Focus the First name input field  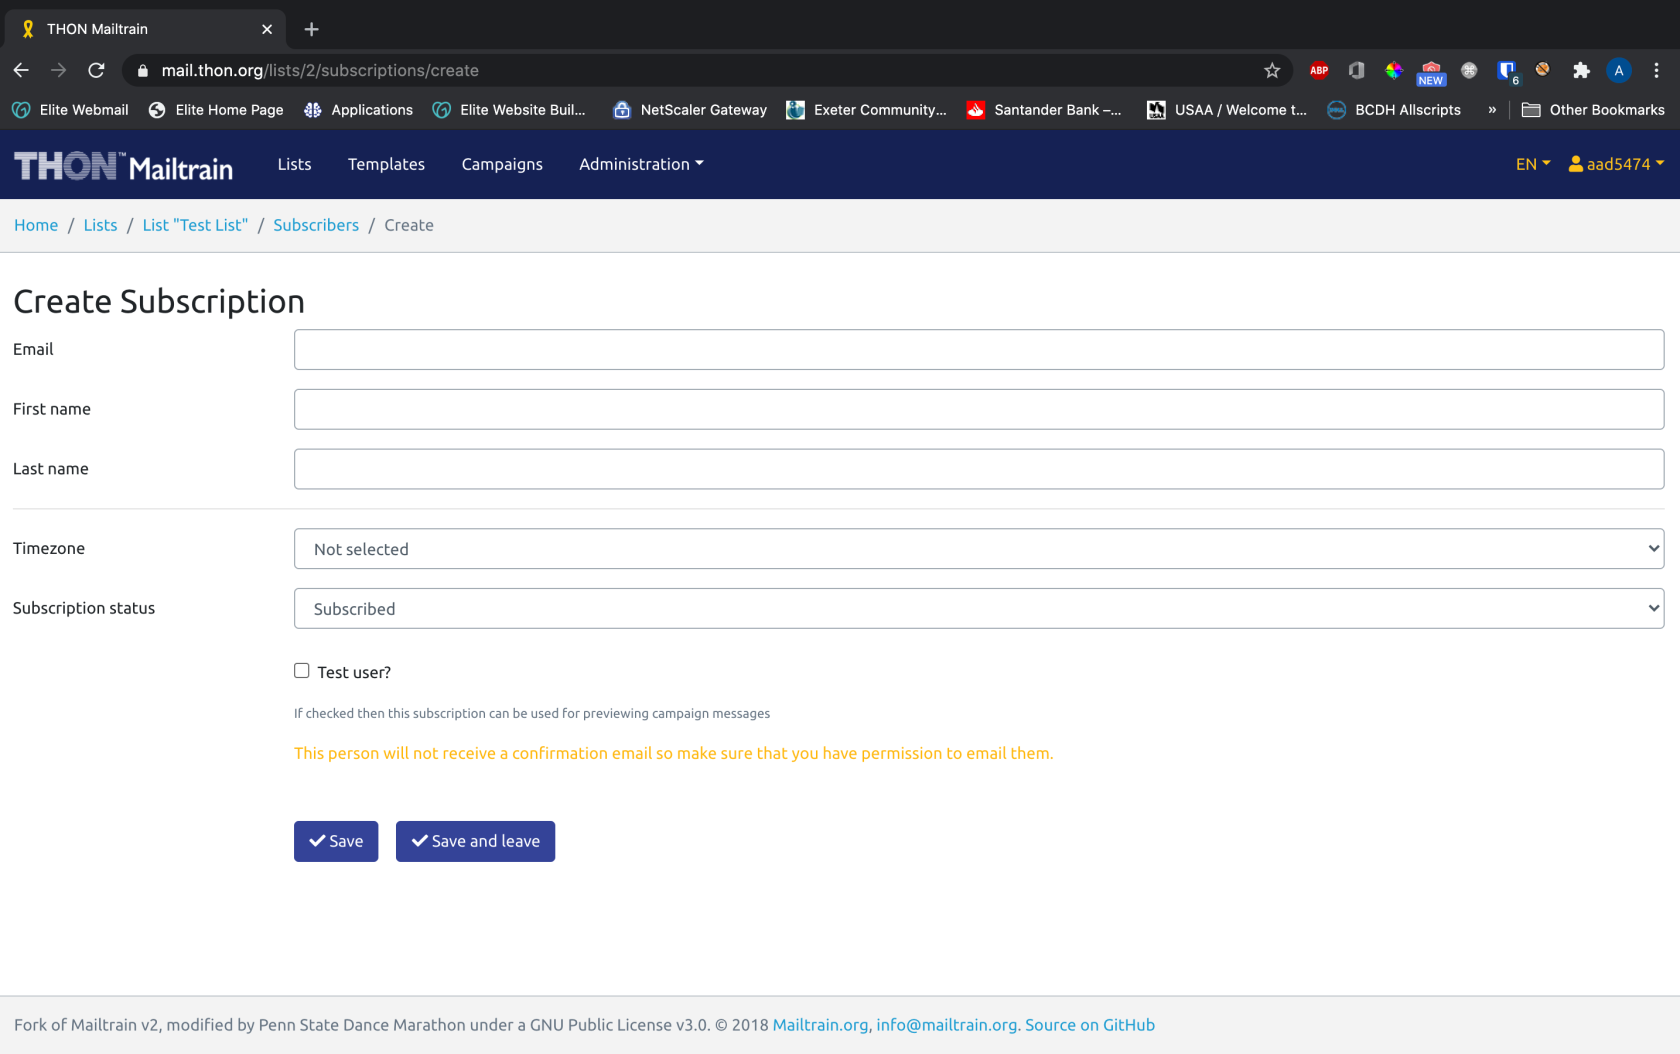click(979, 409)
